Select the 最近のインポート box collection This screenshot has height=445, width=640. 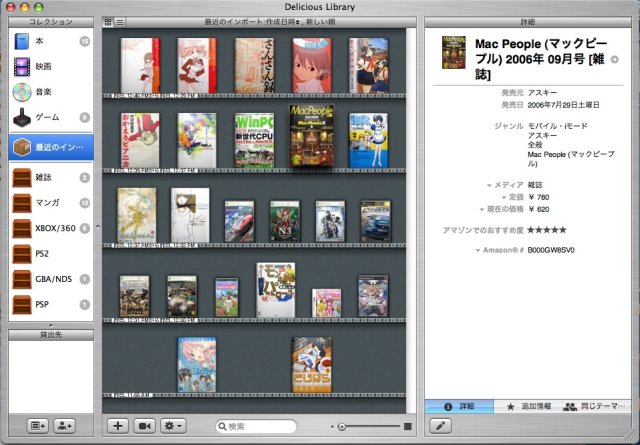51,147
